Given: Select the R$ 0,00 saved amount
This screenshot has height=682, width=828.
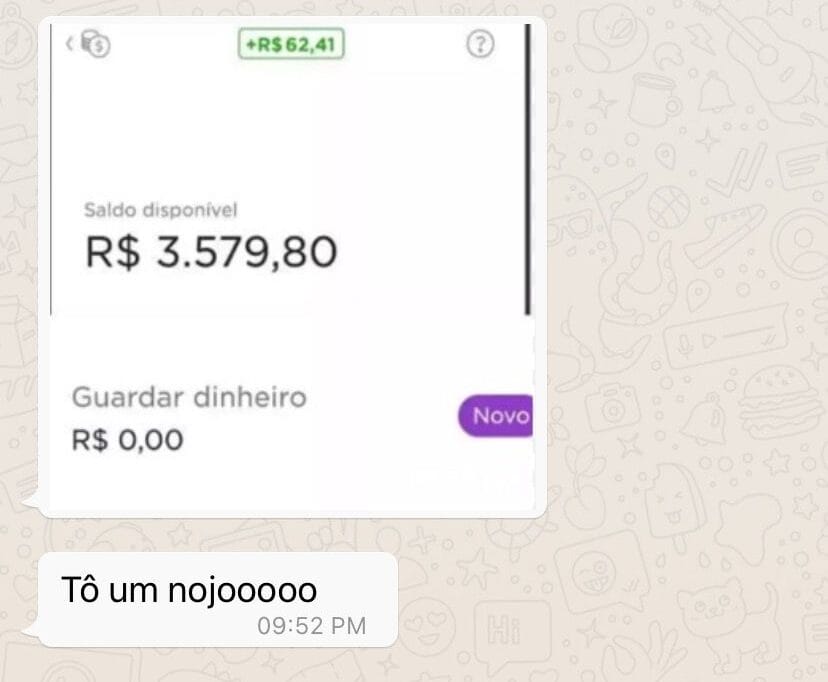Looking at the screenshot, I should 127,439.
